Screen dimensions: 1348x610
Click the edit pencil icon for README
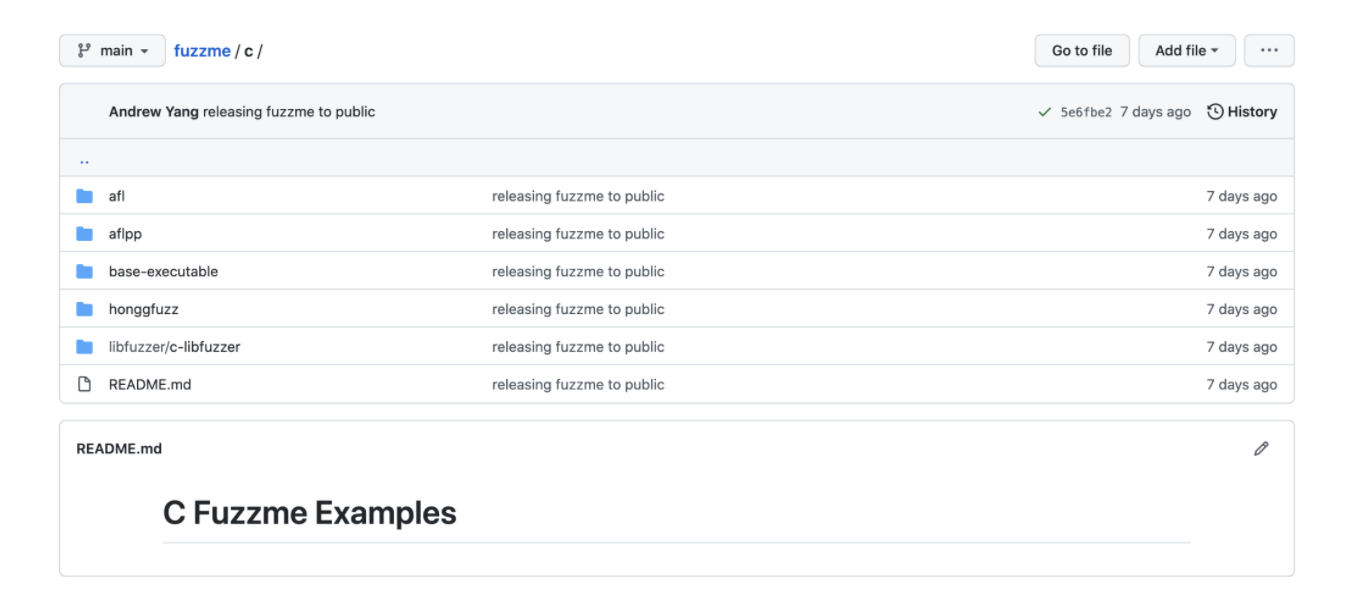pos(1261,449)
